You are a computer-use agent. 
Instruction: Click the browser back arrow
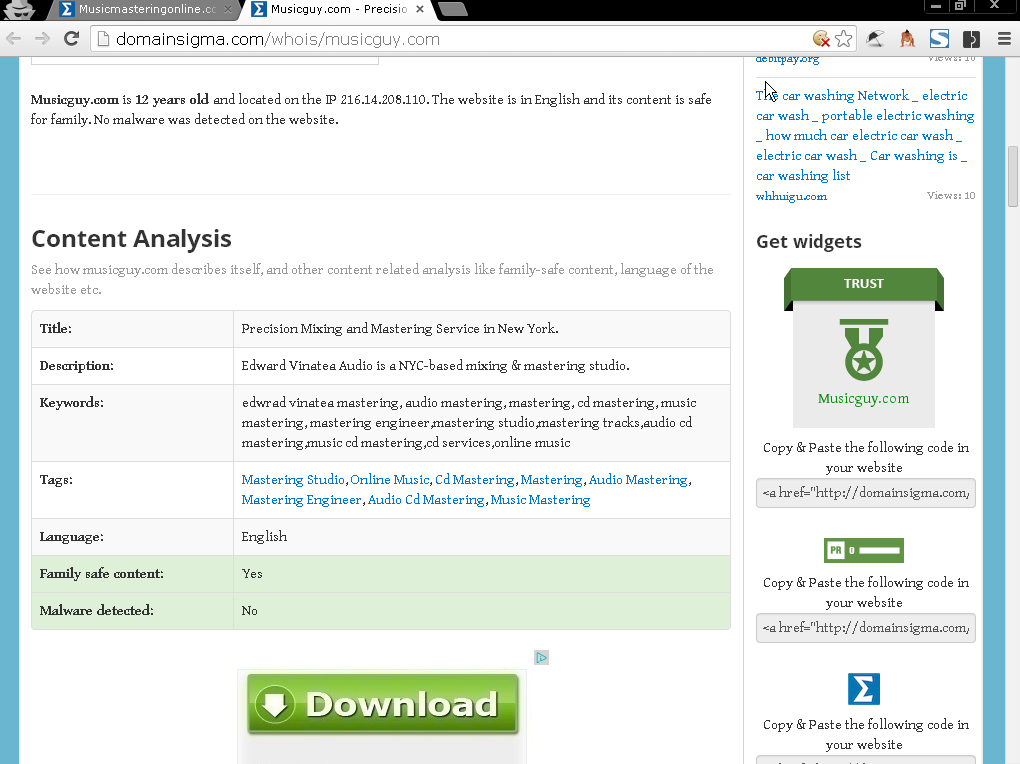[14, 39]
